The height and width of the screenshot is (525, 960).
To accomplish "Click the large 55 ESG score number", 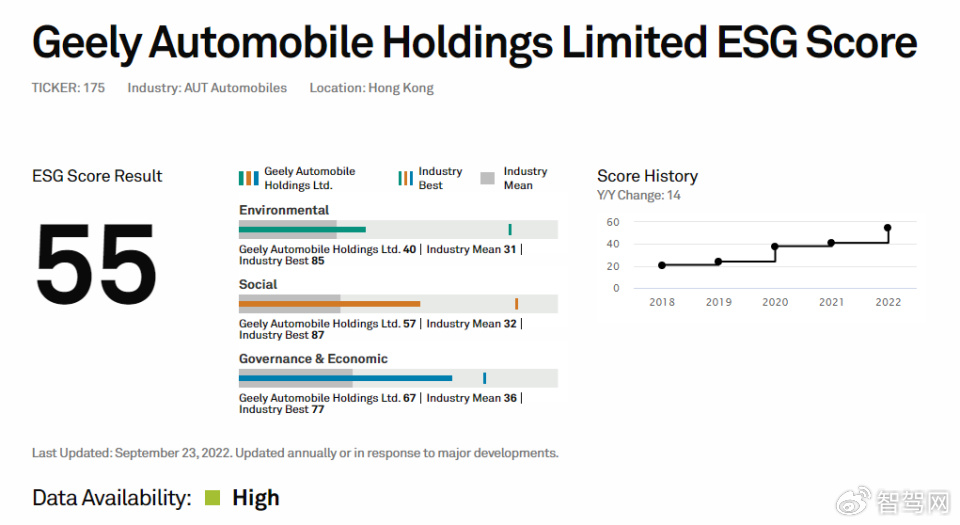I will tap(97, 264).
